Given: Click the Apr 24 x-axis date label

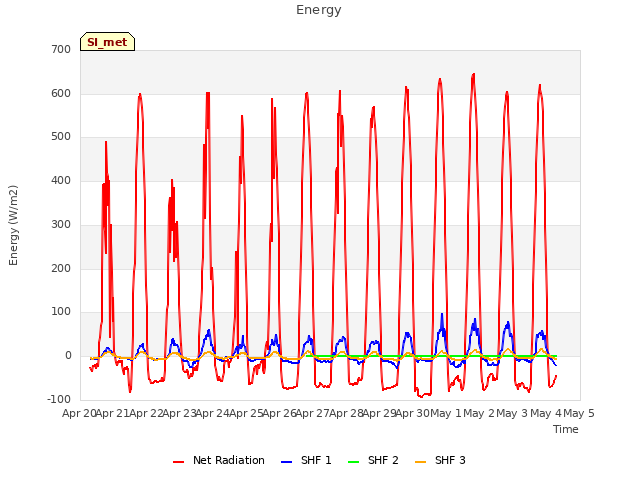Looking at the screenshot, I should [213, 413].
